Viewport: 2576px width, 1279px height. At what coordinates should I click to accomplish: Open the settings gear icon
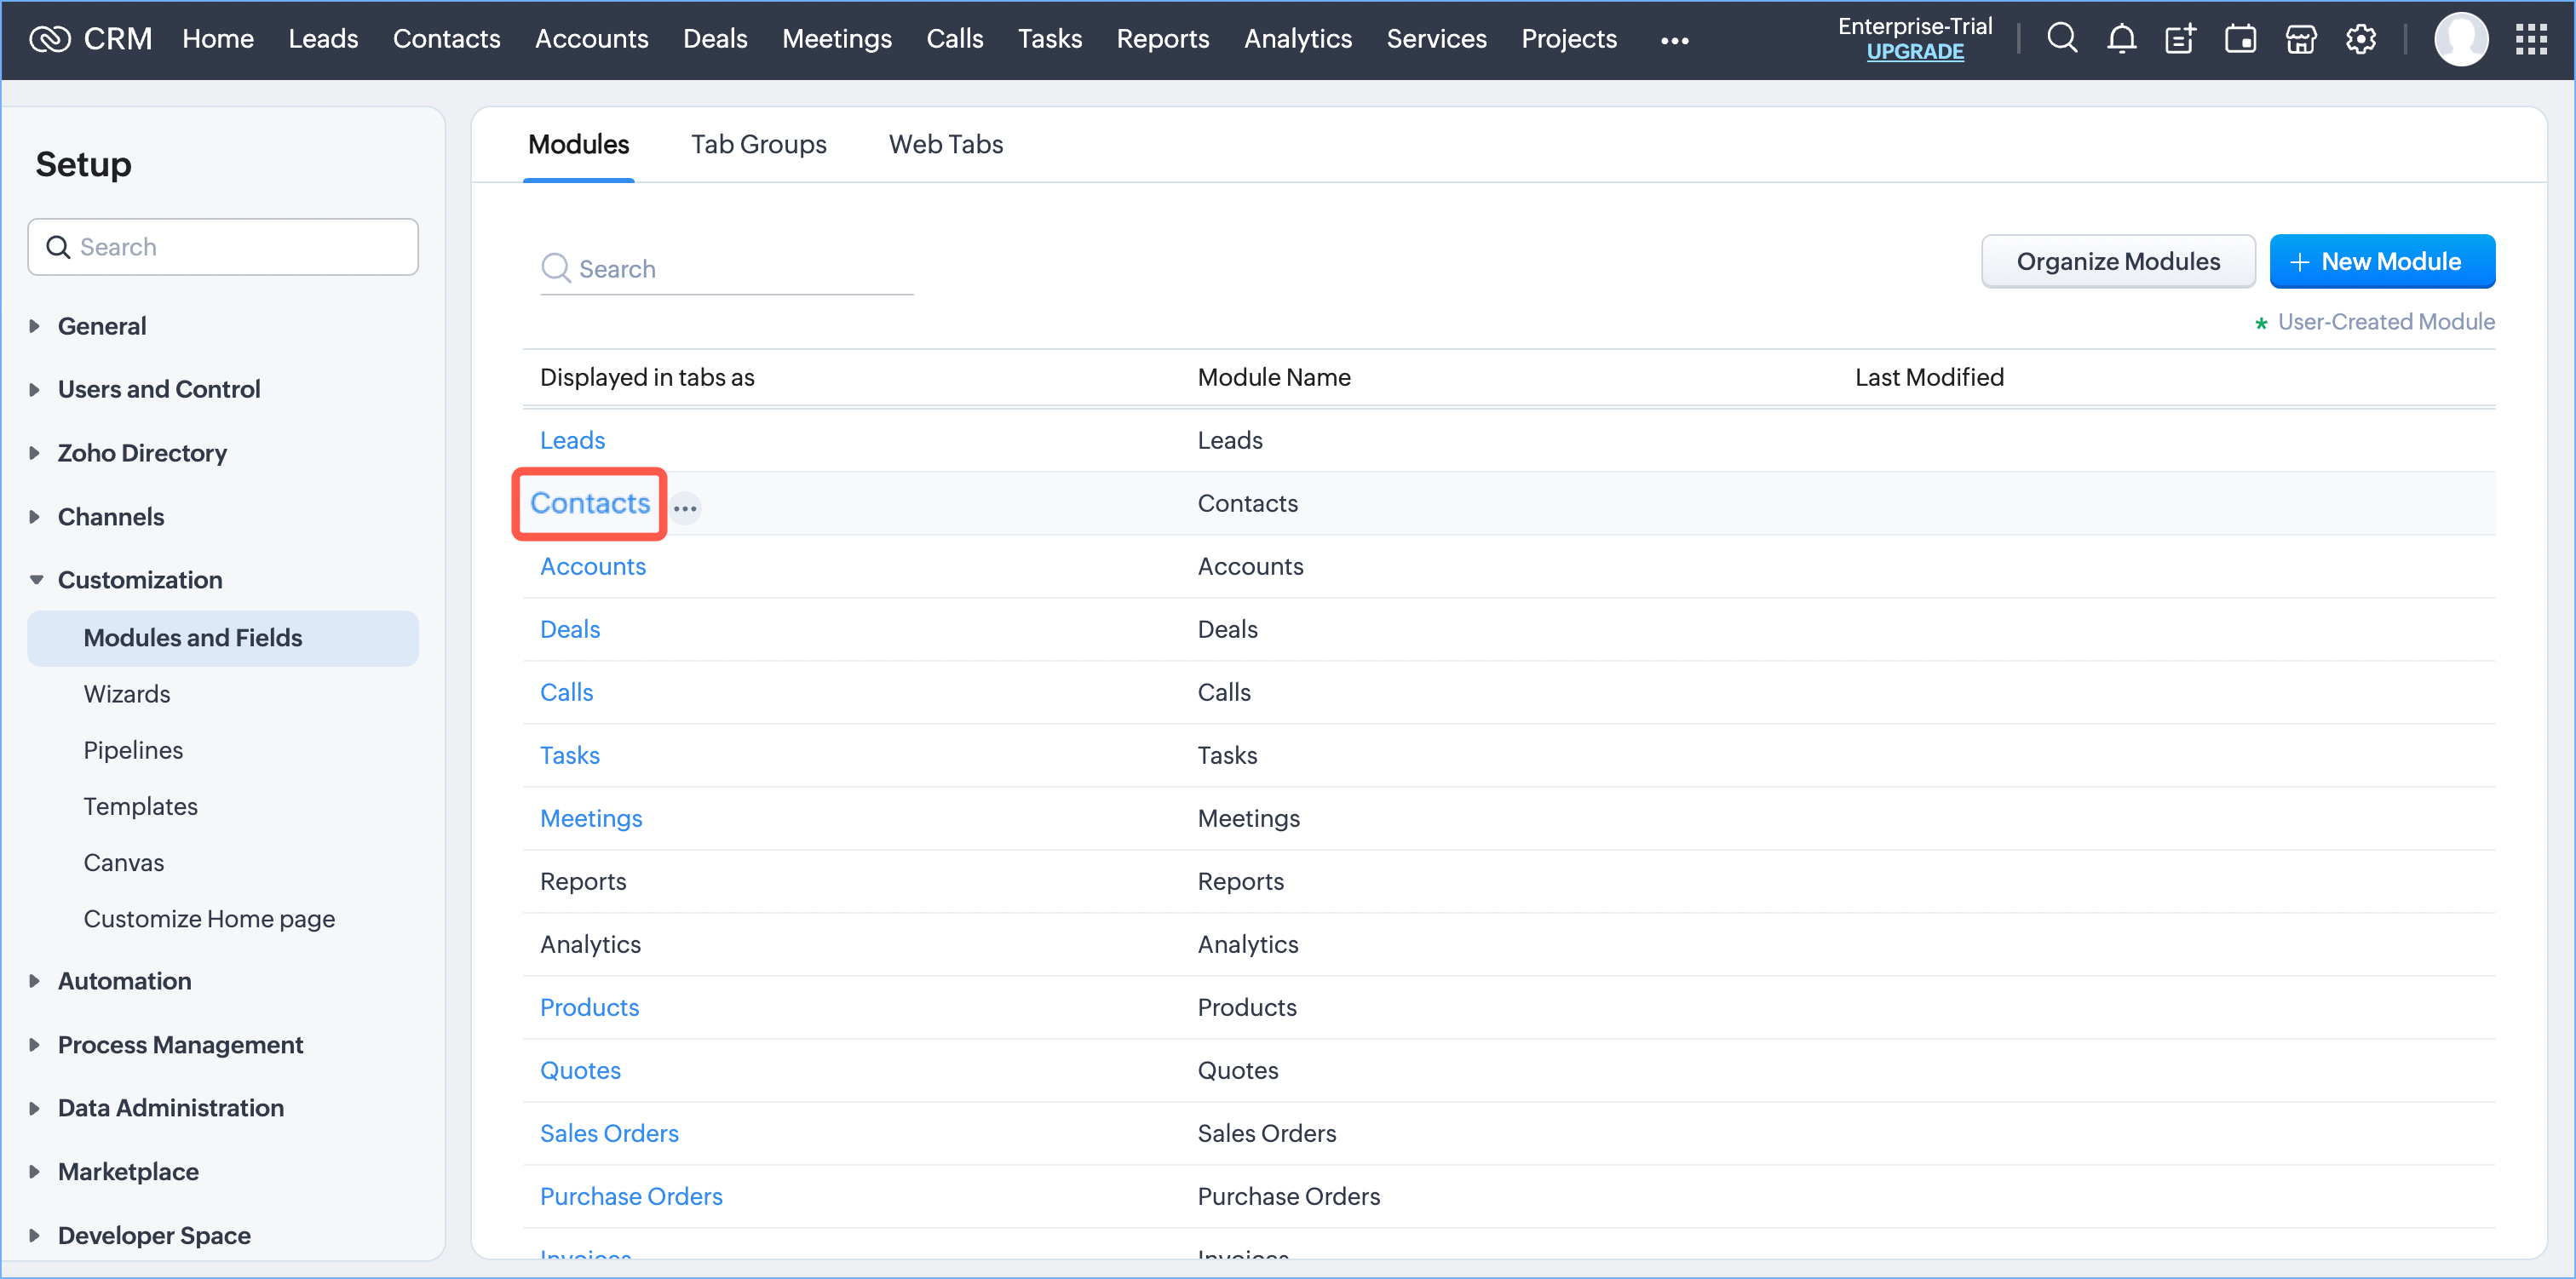coord(2360,39)
